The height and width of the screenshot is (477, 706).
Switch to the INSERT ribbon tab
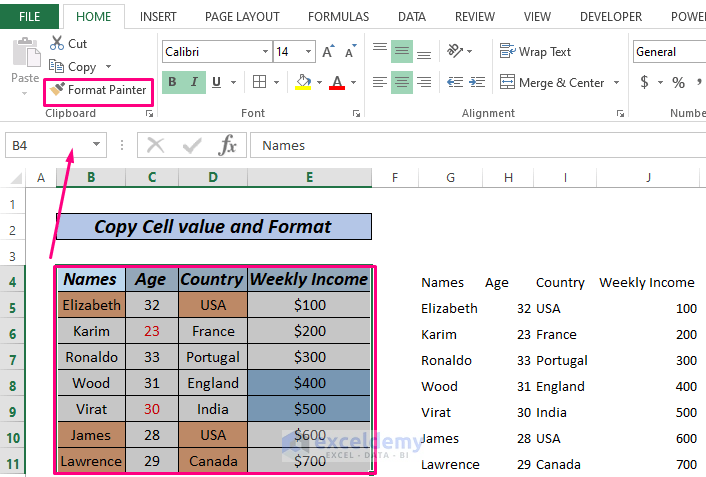[x=158, y=17]
